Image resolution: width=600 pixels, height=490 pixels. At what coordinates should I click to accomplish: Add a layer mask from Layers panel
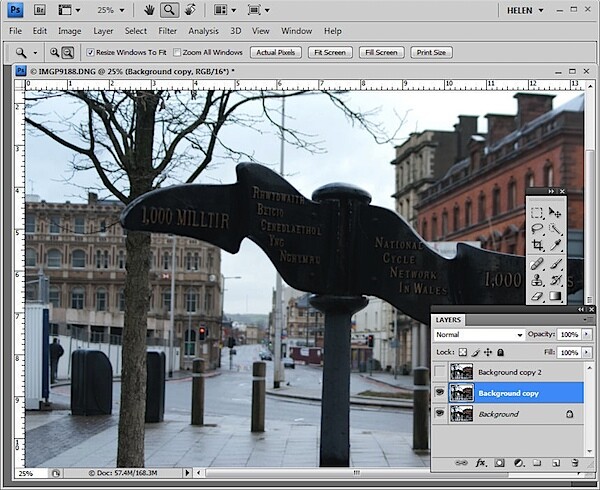(x=499, y=463)
